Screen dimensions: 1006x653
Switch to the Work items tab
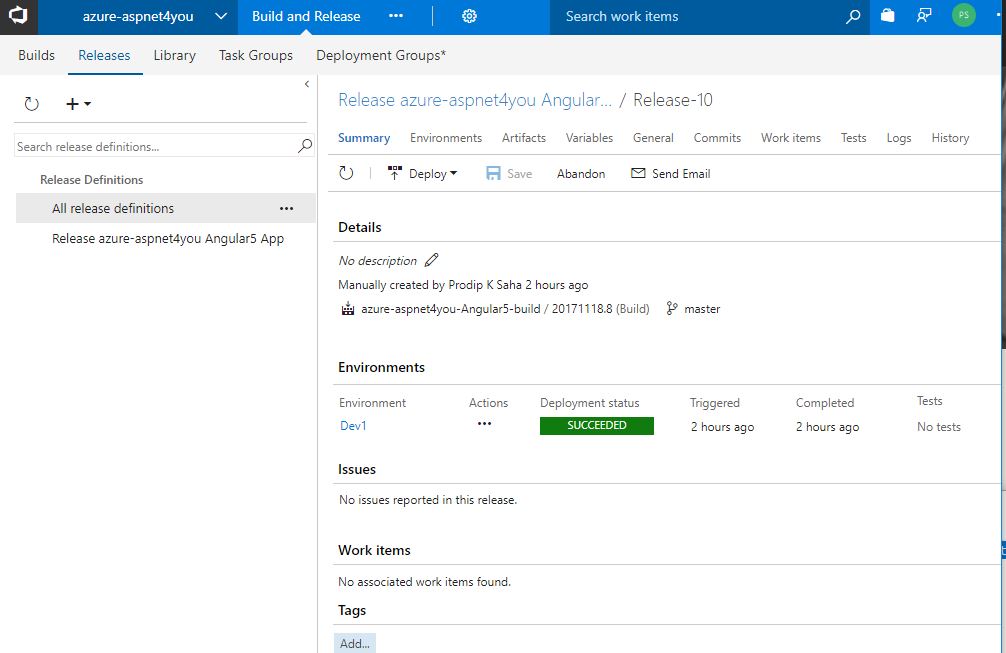(x=790, y=138)
